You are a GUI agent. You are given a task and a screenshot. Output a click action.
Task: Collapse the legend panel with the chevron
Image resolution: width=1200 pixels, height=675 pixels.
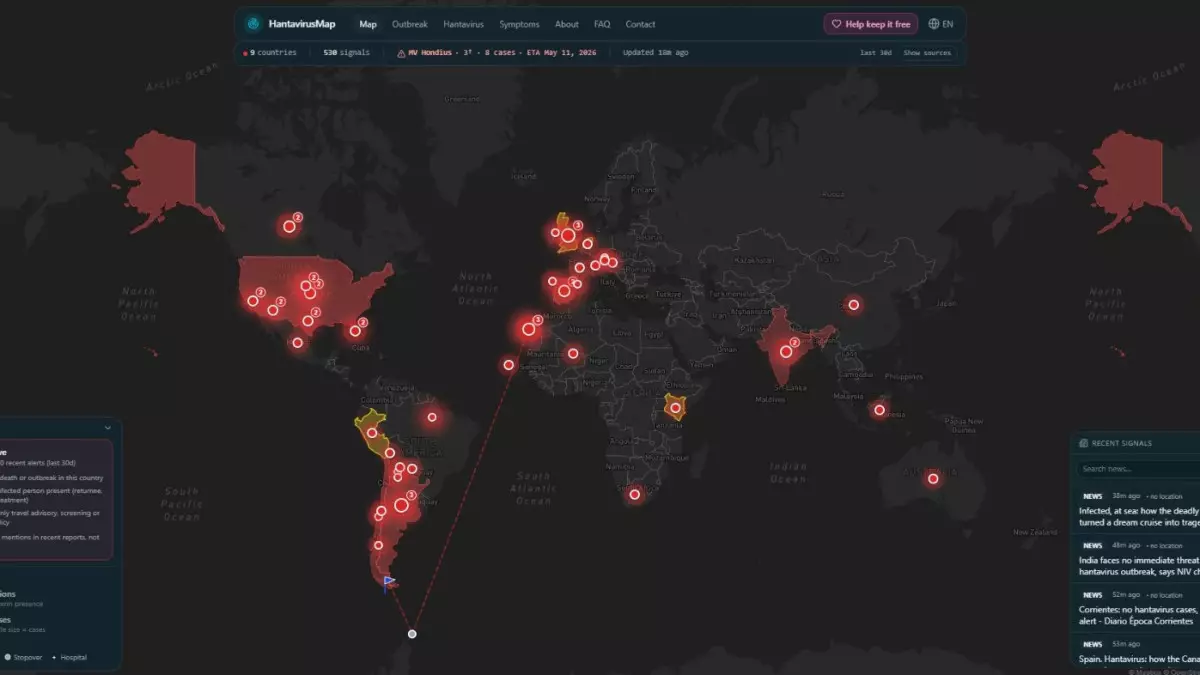[107, 428]
